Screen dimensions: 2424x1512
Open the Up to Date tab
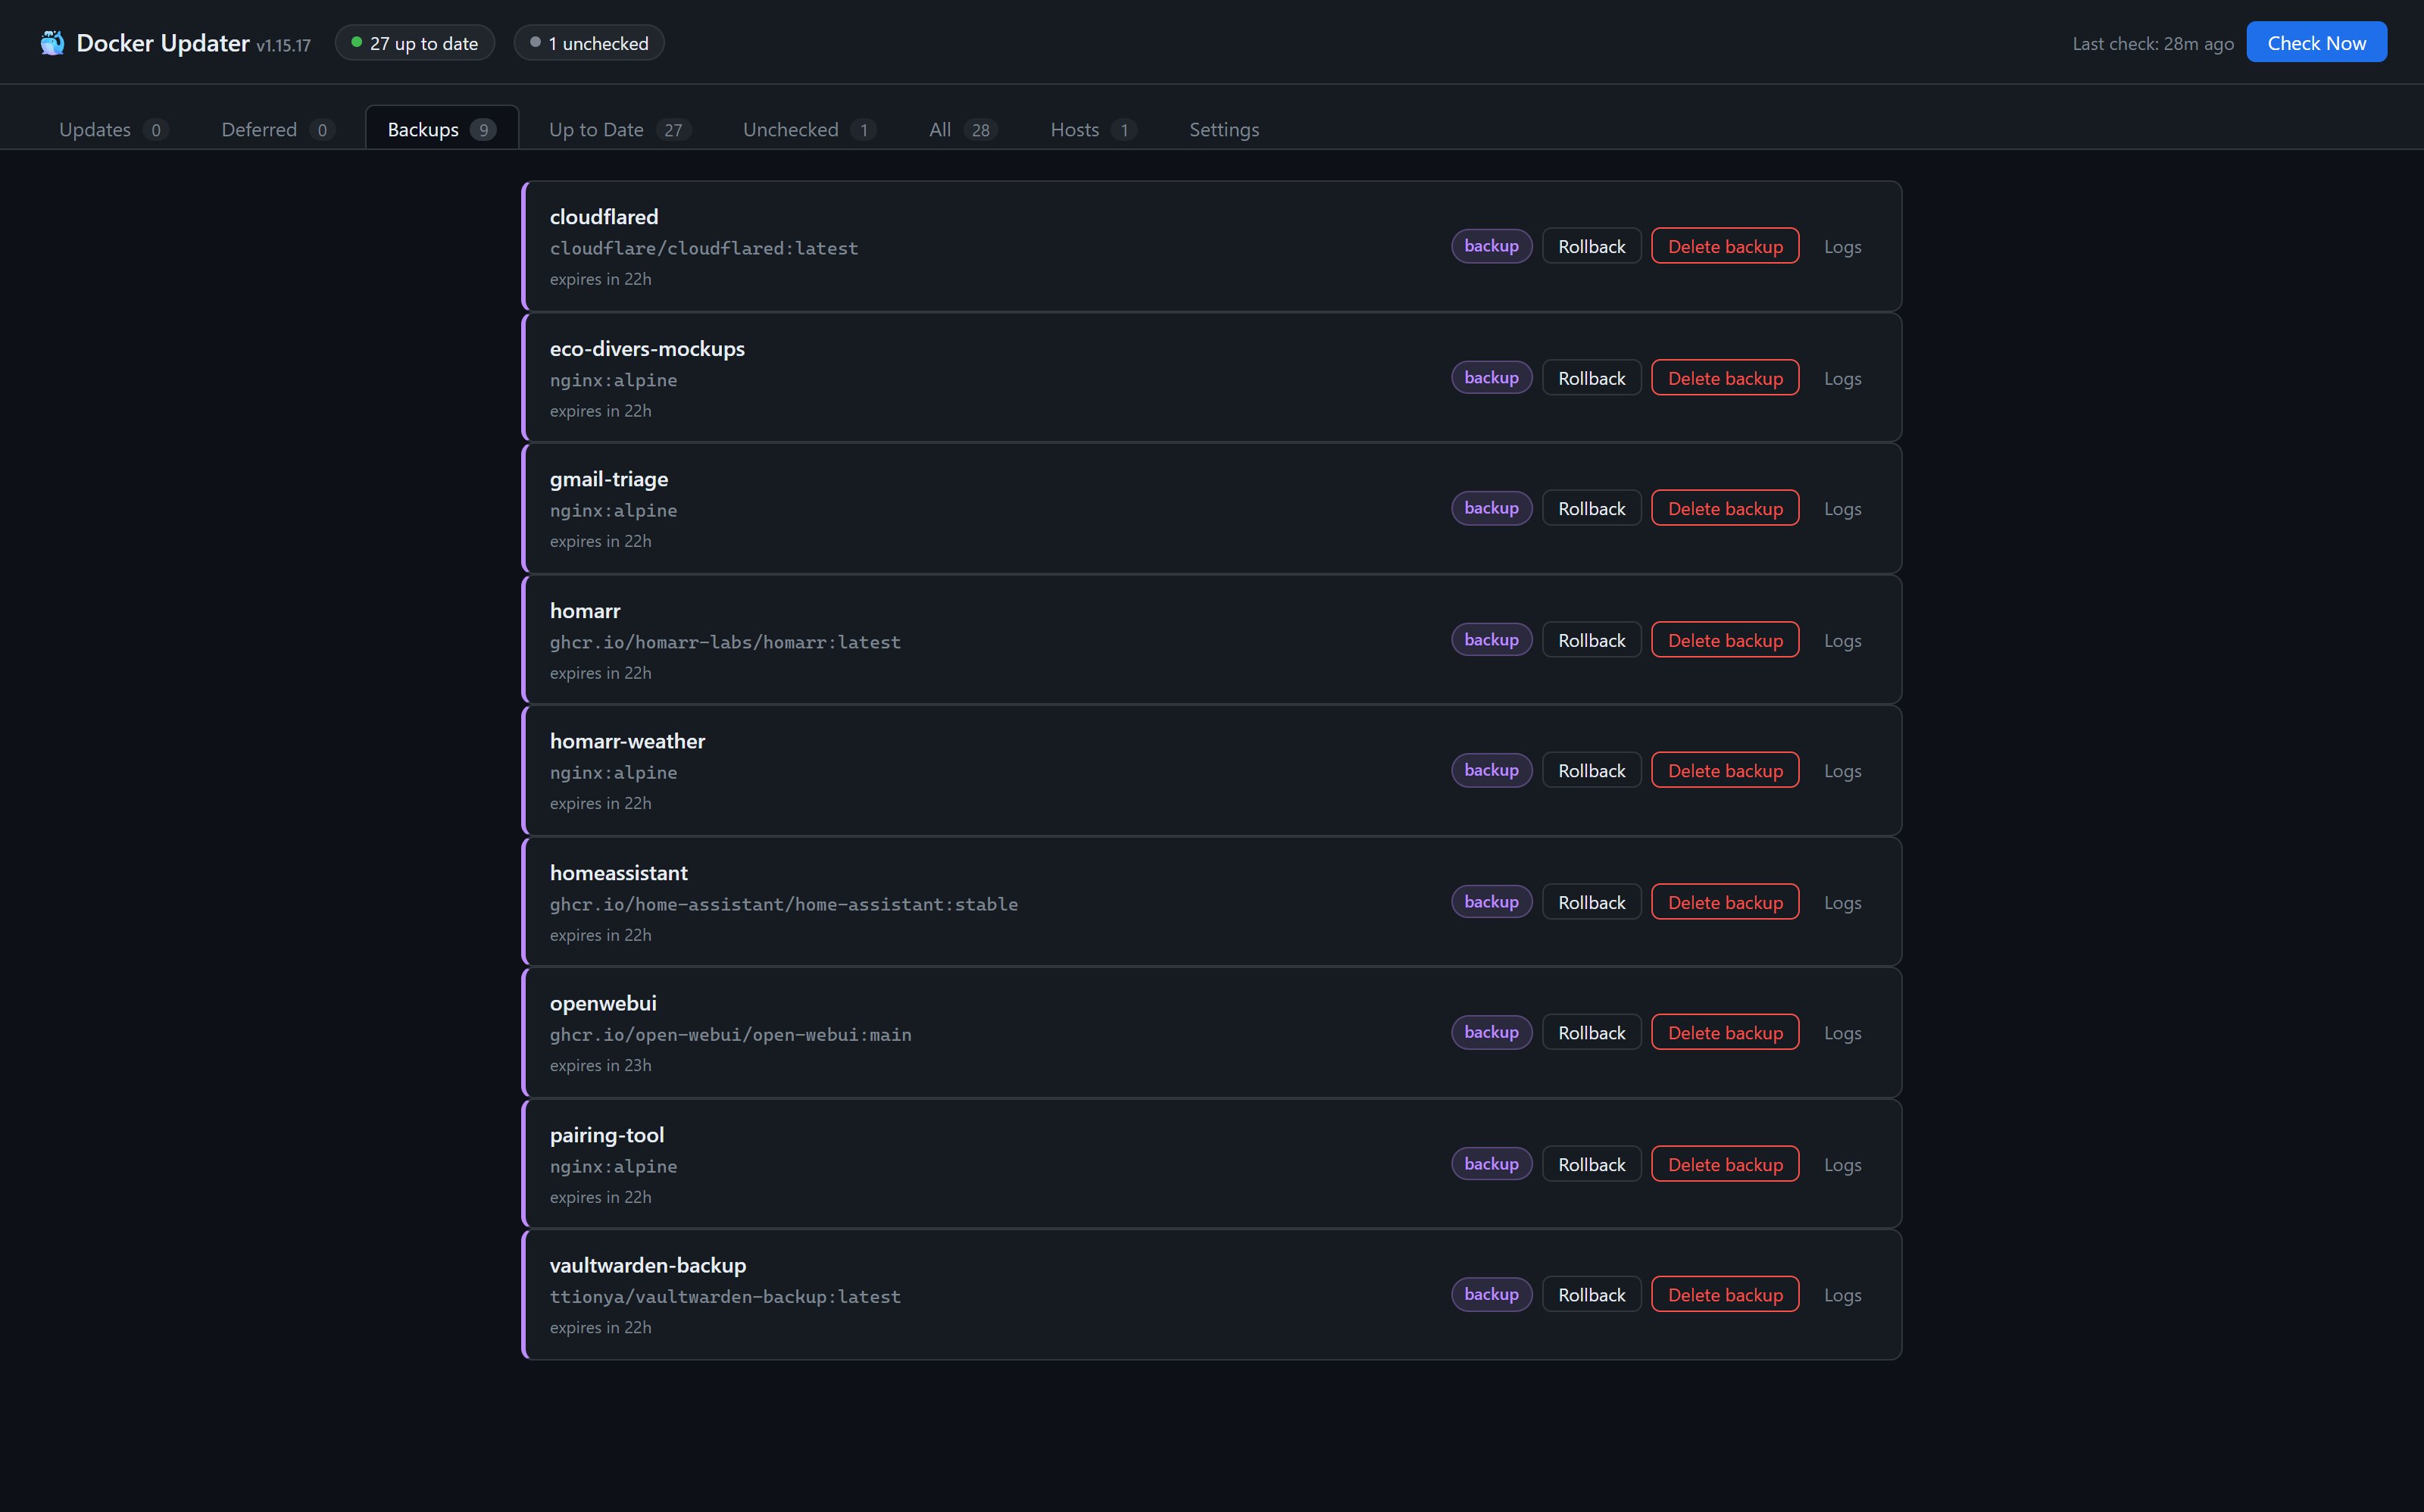pos(619,129)
